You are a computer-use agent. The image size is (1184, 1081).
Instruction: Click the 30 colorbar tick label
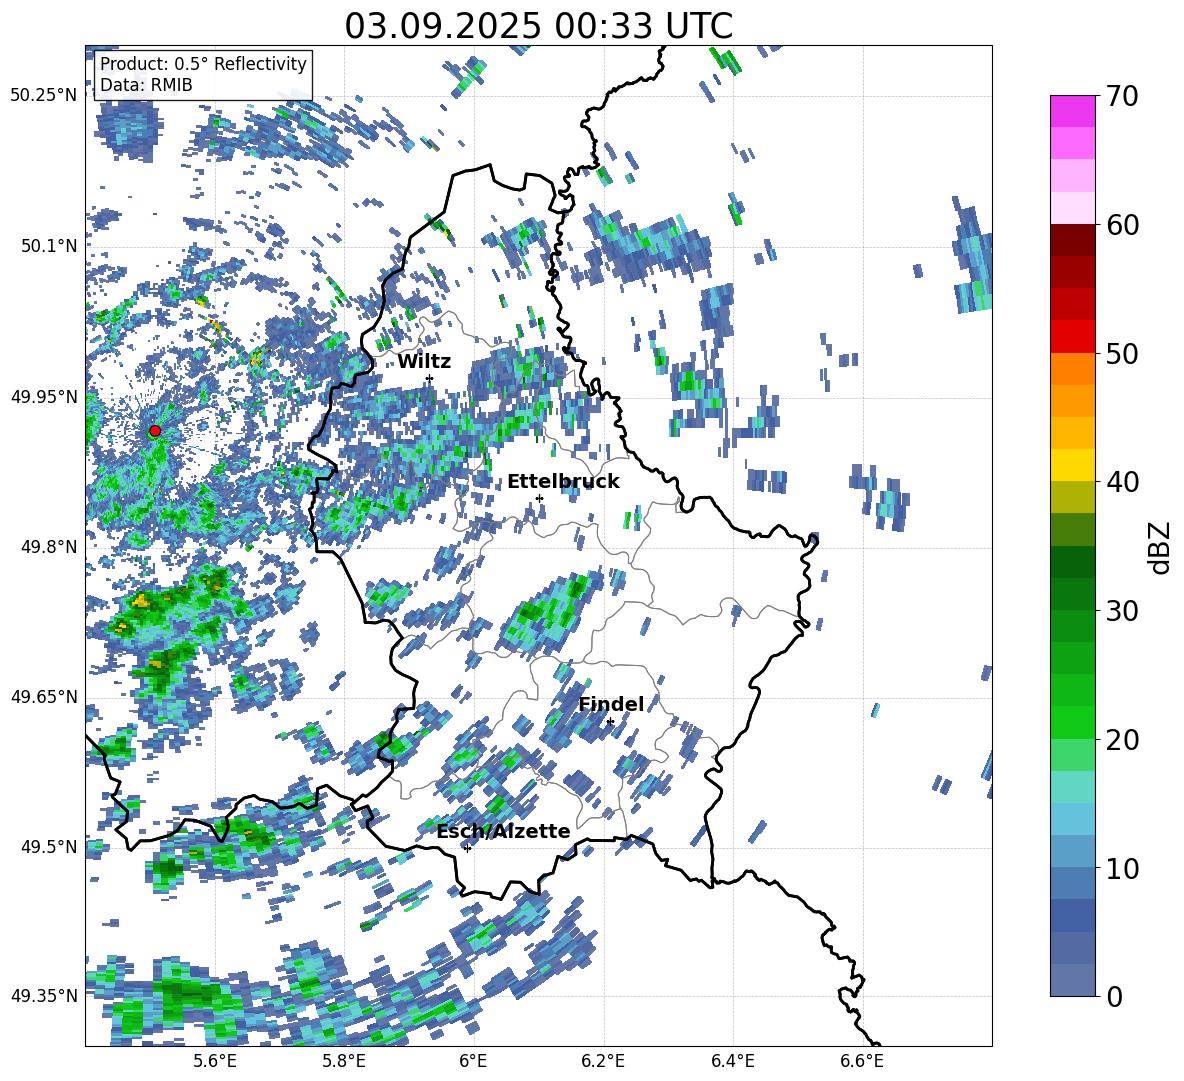click(1122, 610)
